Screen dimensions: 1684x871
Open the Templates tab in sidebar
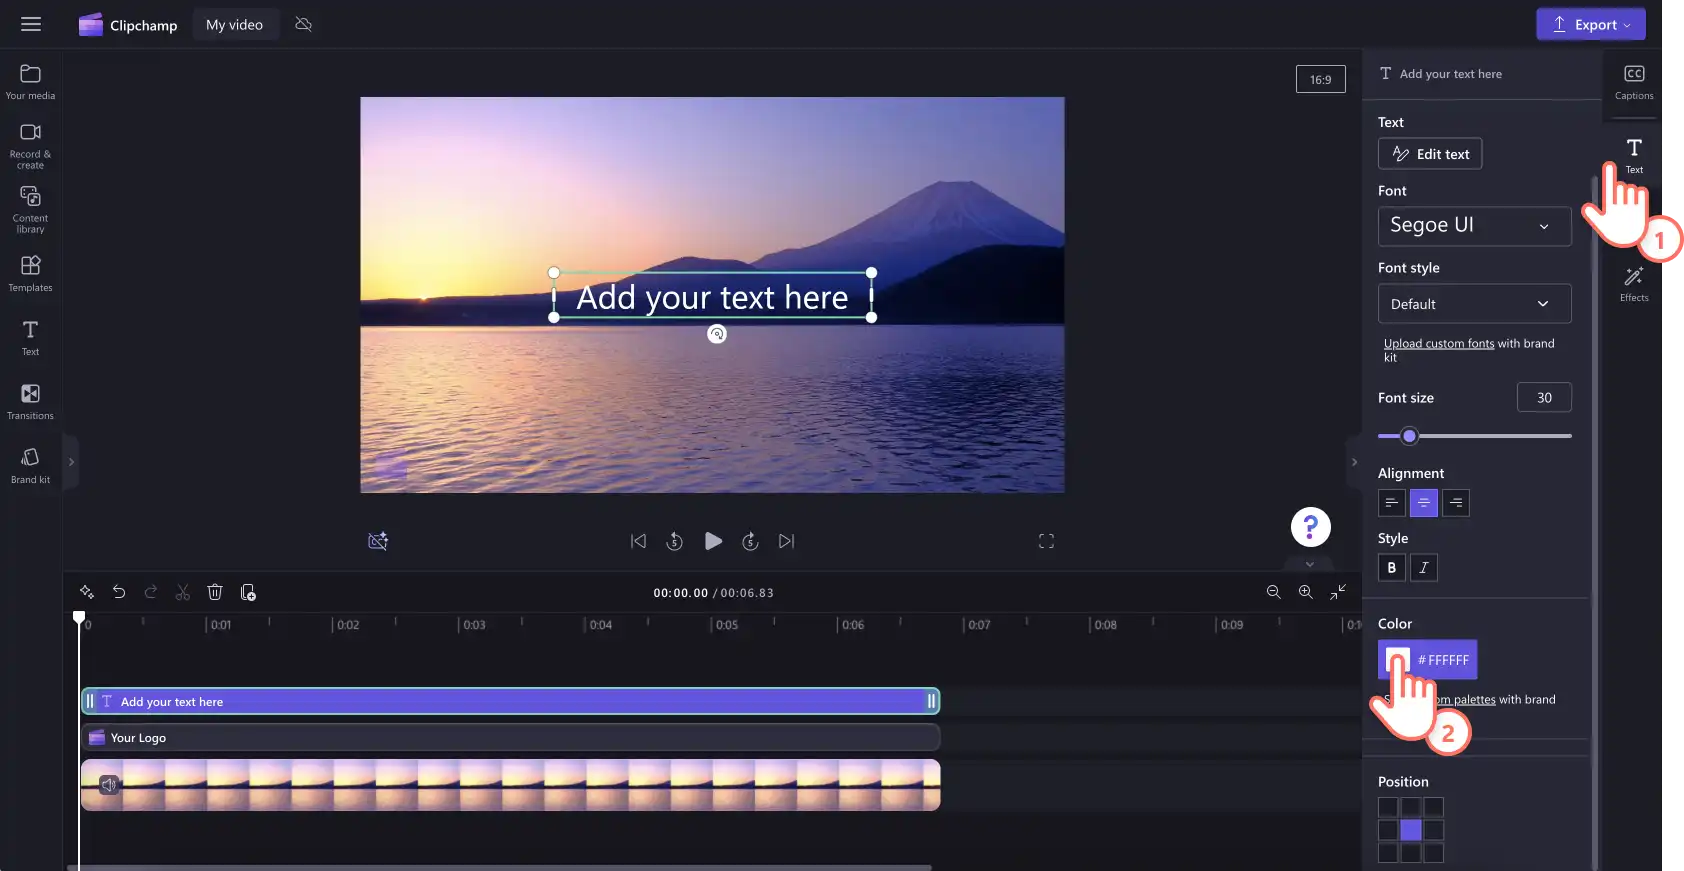click(30, 273)
